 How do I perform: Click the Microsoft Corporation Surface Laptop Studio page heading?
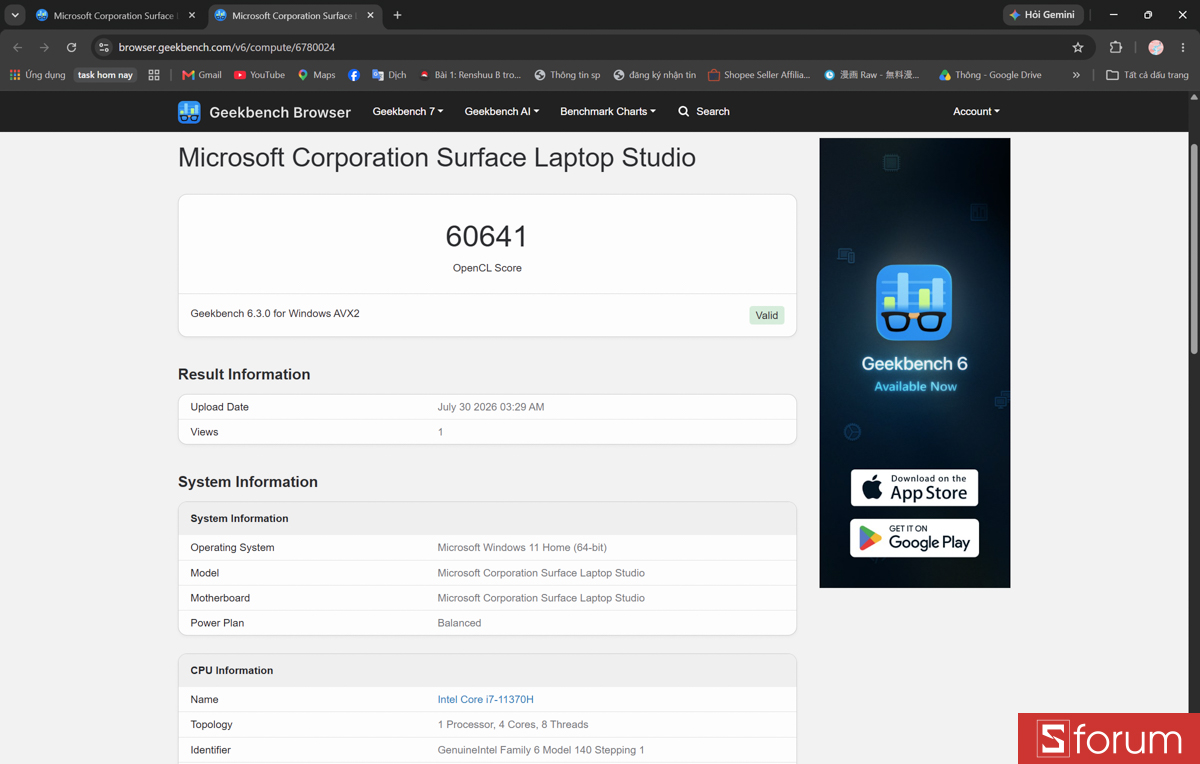[x=437, y=157]
